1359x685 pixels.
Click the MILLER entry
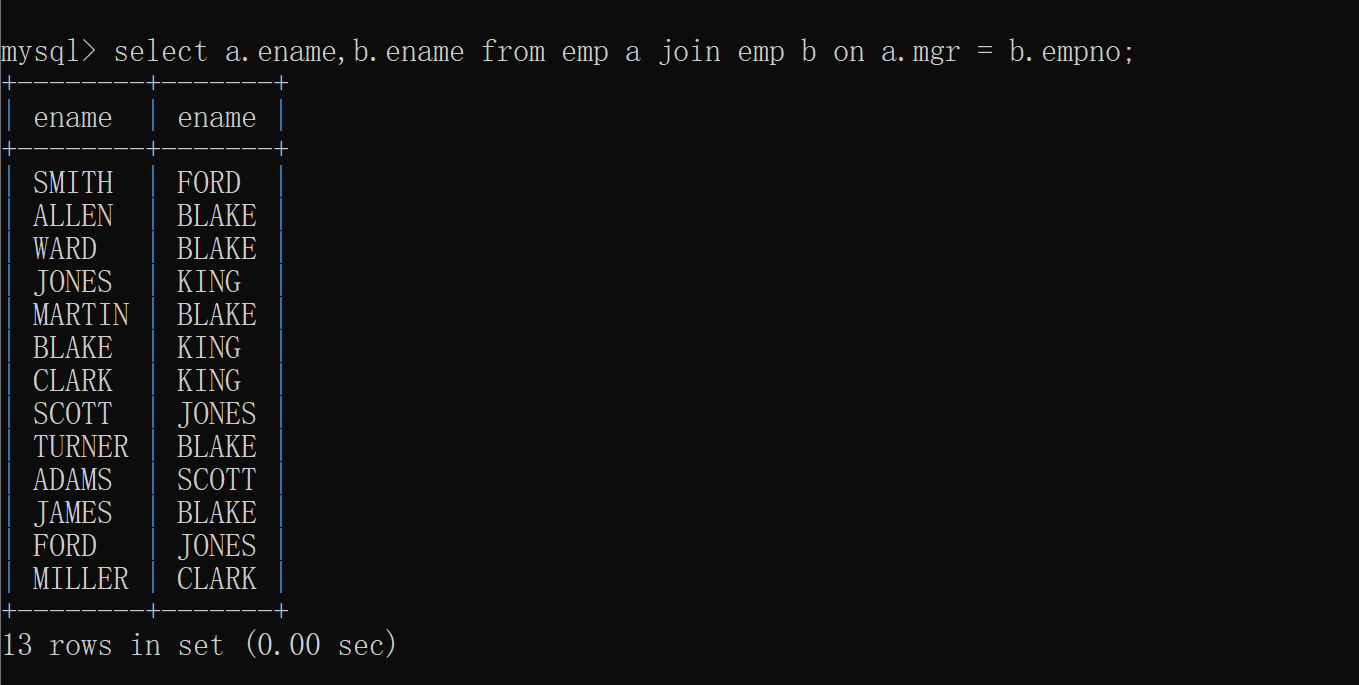[x=81, y=579]
